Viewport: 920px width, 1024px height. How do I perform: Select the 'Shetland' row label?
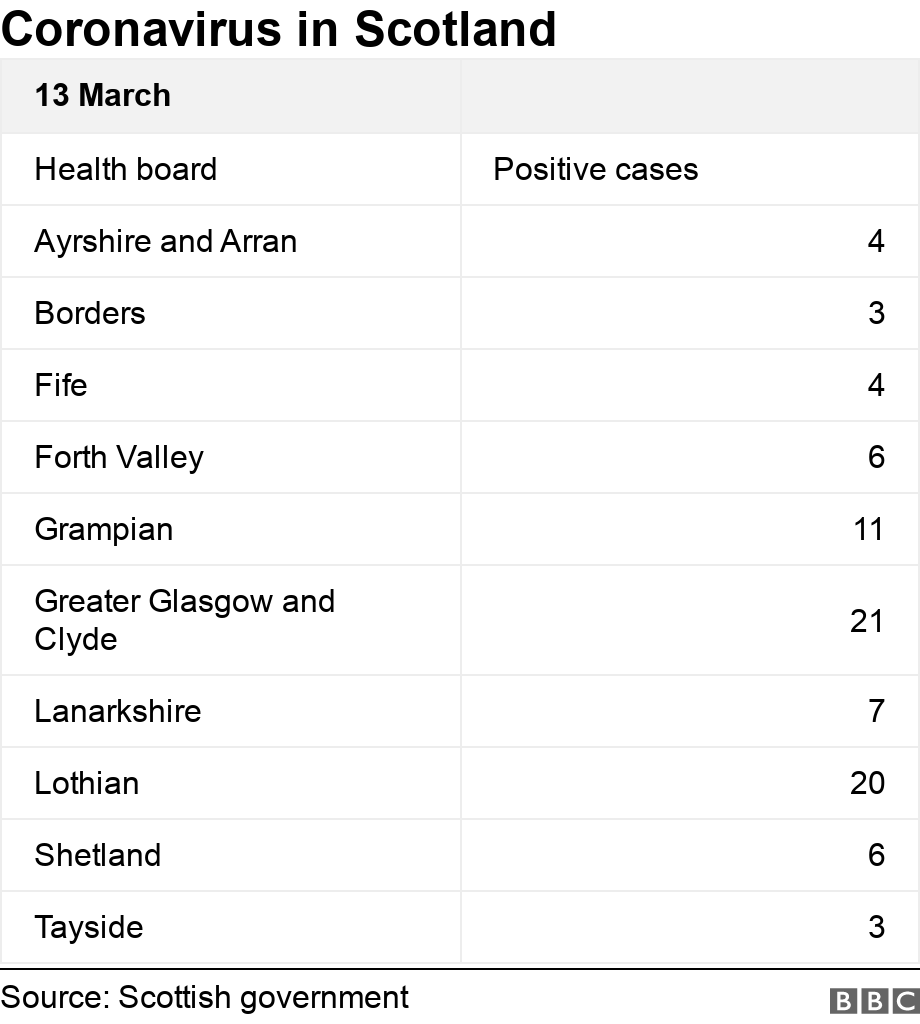point(98,855)
